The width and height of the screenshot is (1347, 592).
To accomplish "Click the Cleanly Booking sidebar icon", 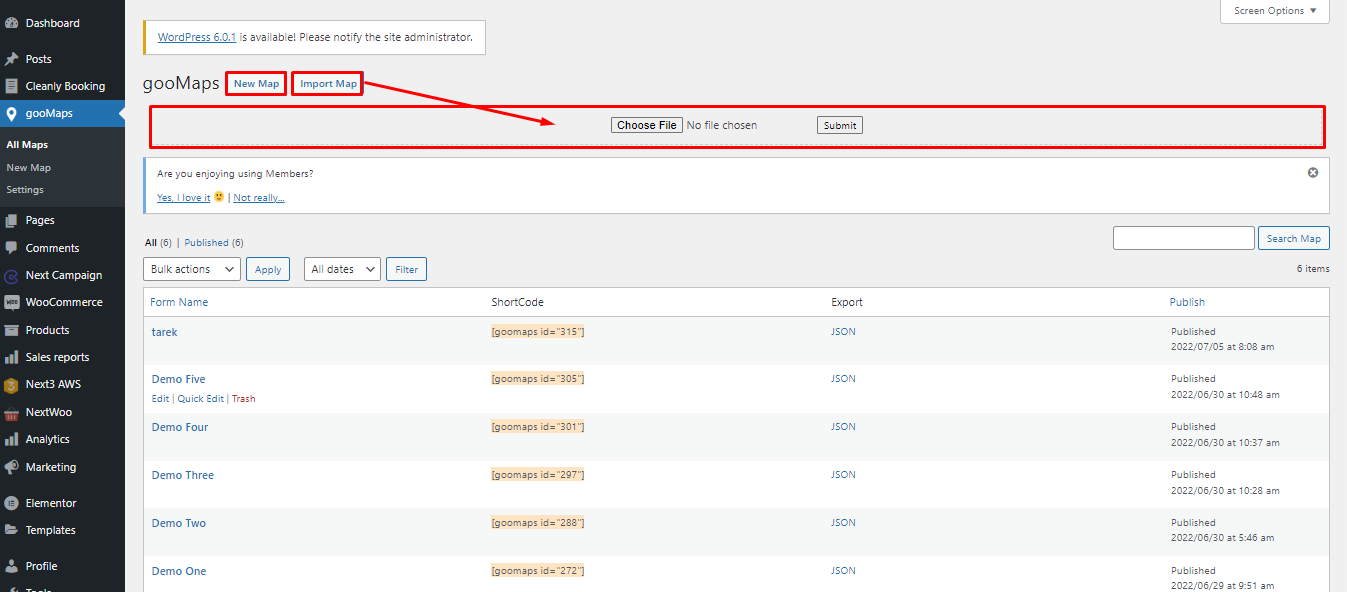I will 12,86.
